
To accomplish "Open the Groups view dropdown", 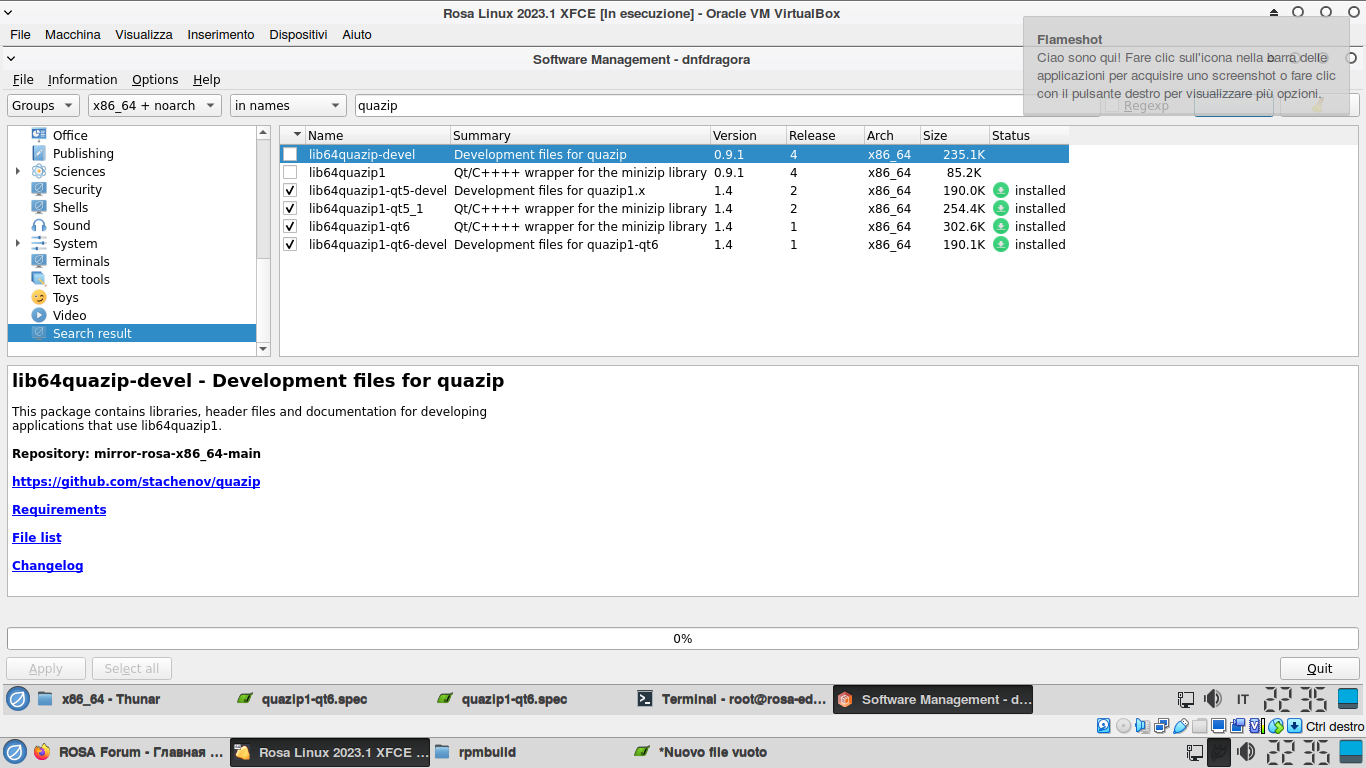I will click(43, 105).
